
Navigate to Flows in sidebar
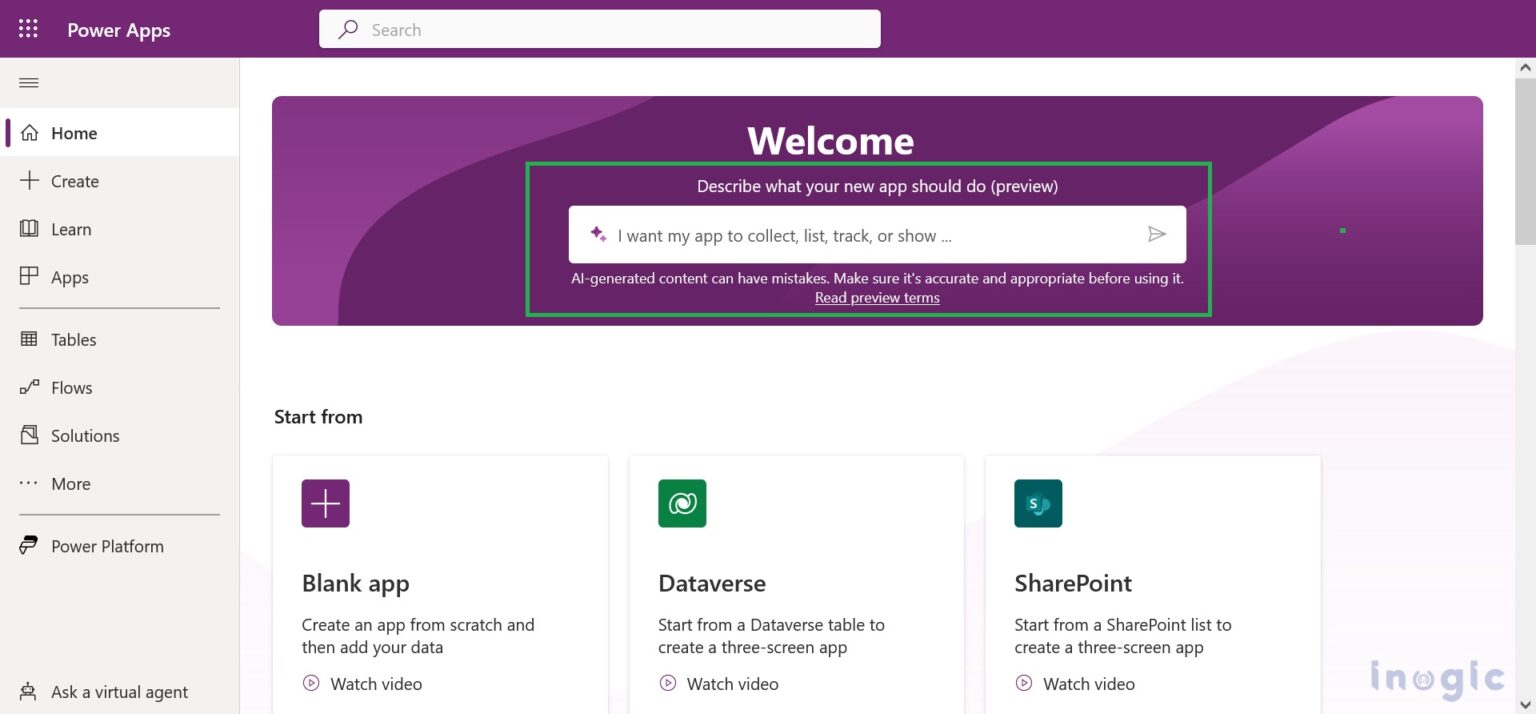(71, 388)
